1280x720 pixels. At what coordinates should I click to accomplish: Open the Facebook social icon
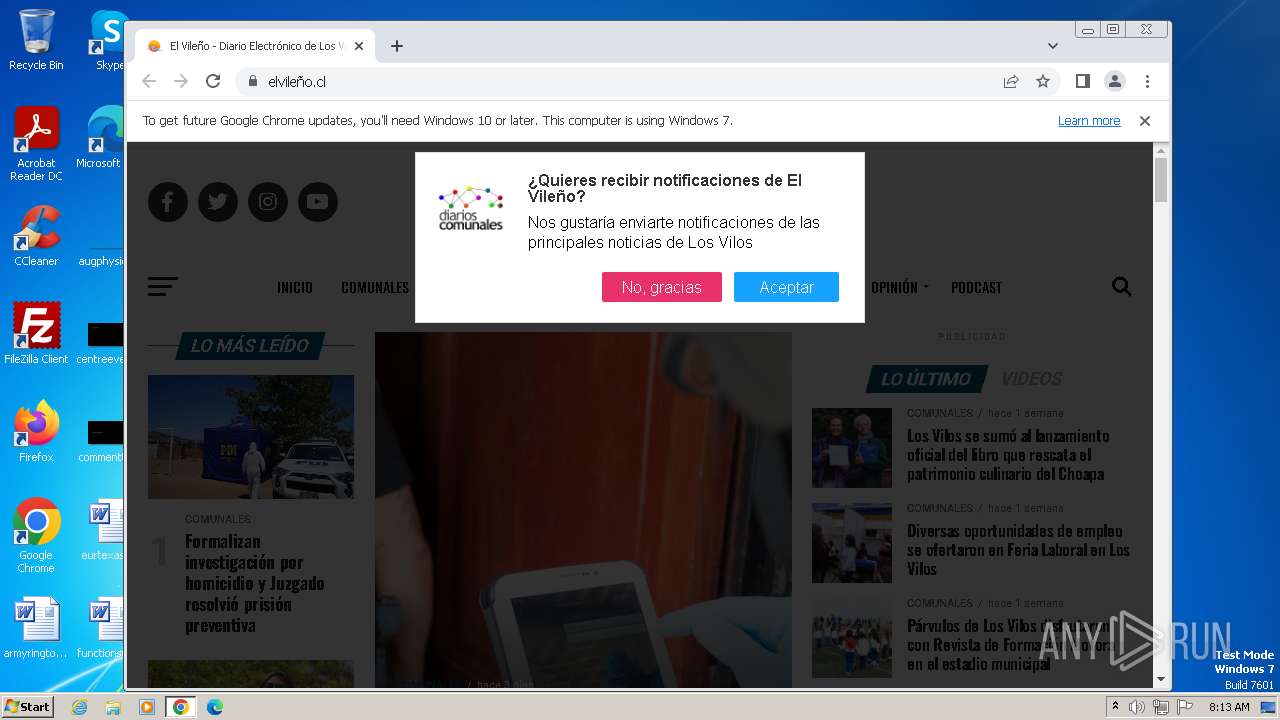click(x=168, y=202)
